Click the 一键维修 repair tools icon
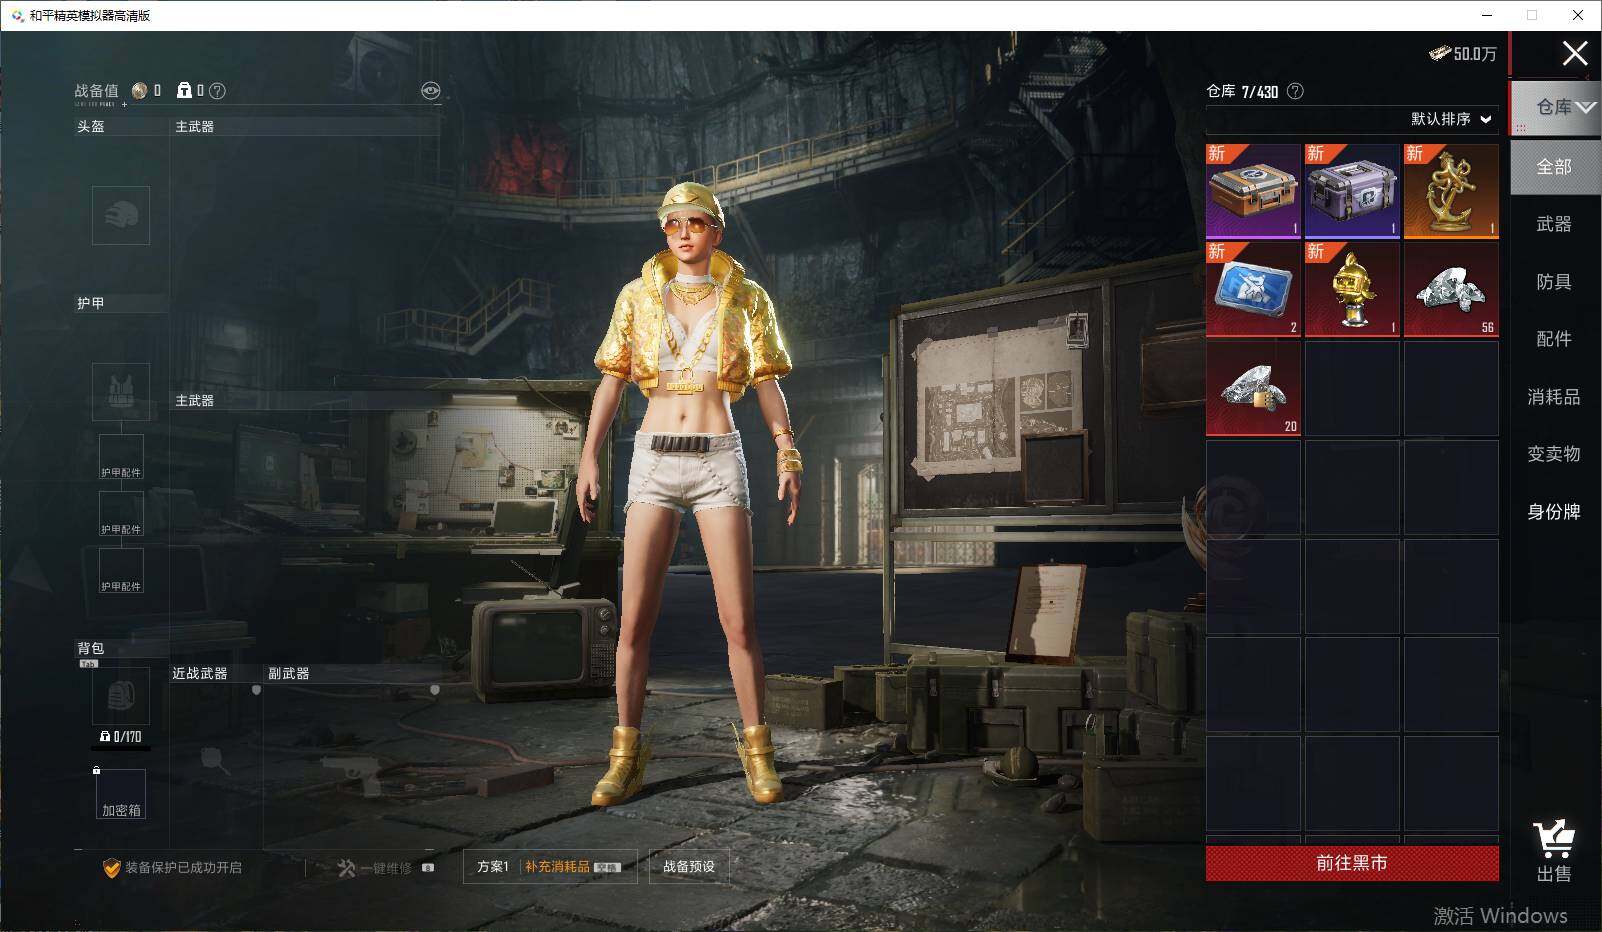1602x932 pixels. pos(346,868)
